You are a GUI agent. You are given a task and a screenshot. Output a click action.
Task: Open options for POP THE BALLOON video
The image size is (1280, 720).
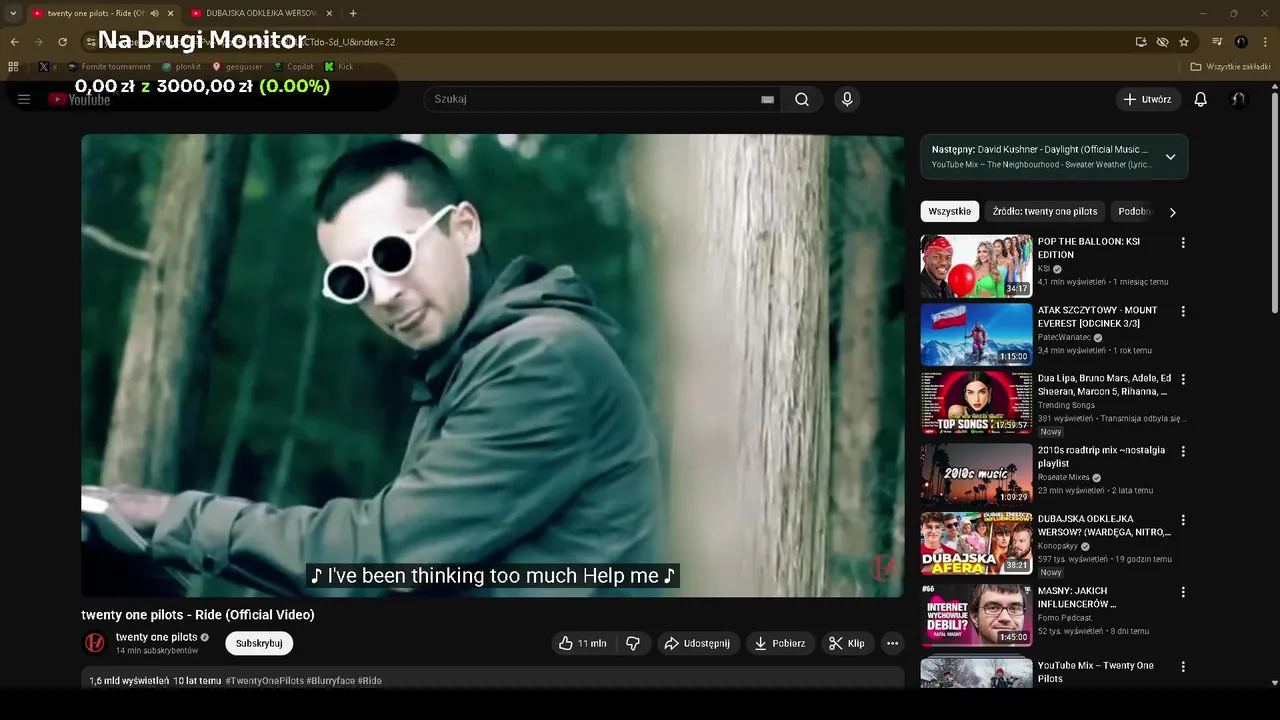(x=1183, y=243)
